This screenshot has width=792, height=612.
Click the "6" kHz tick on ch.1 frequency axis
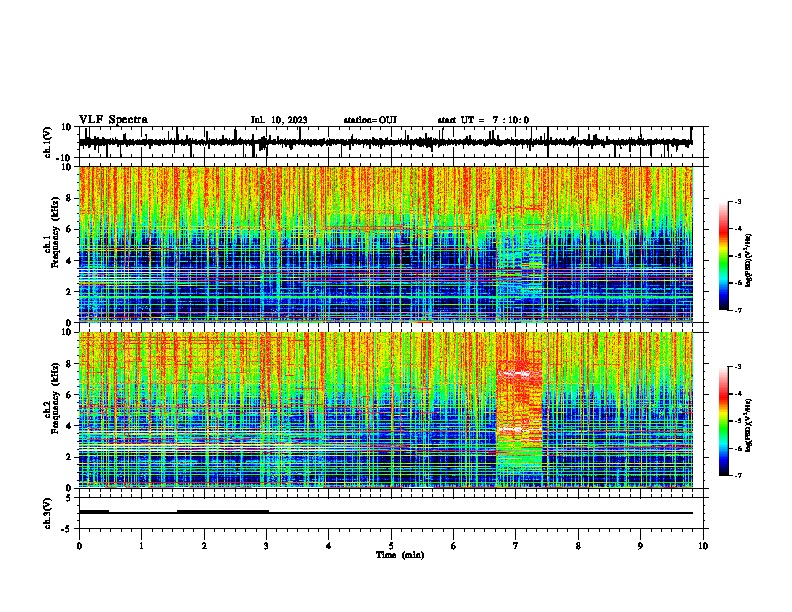(x=69, y=229)
